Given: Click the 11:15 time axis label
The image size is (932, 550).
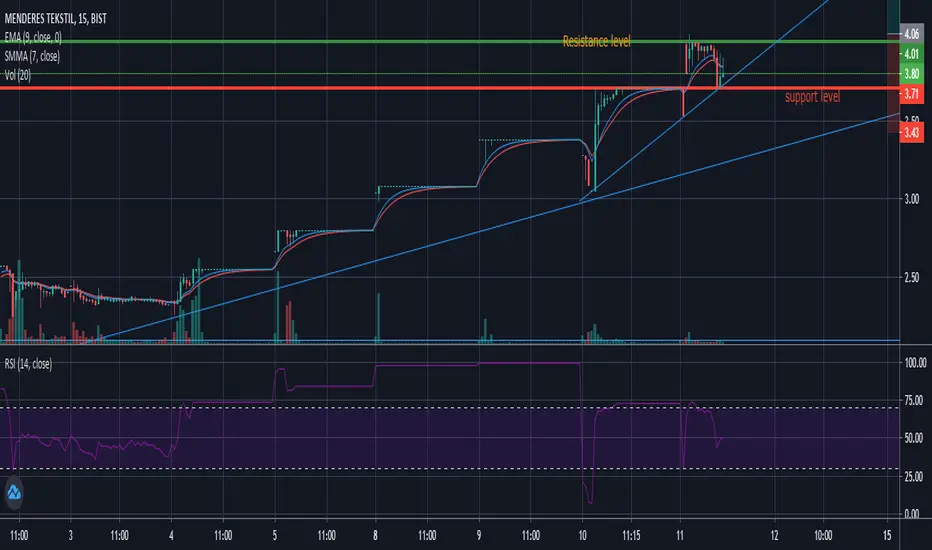Looking at the screenshot, I should 631,536.
